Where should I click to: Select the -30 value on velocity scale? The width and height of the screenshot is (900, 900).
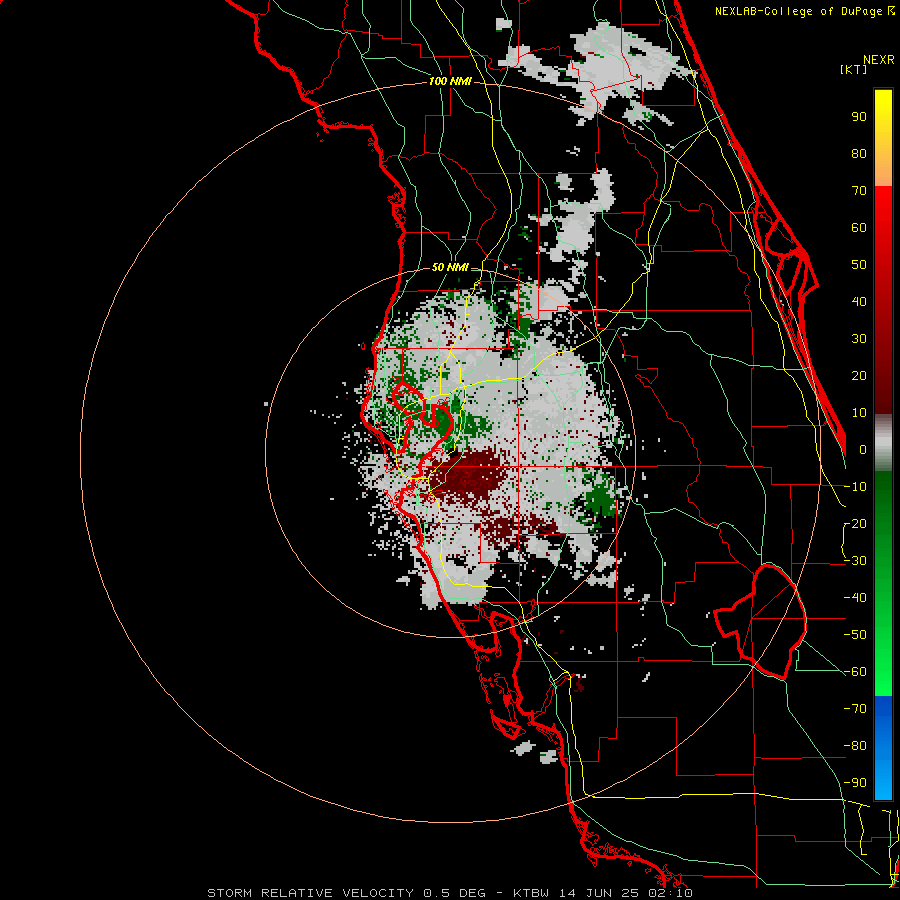coord(855,561)
